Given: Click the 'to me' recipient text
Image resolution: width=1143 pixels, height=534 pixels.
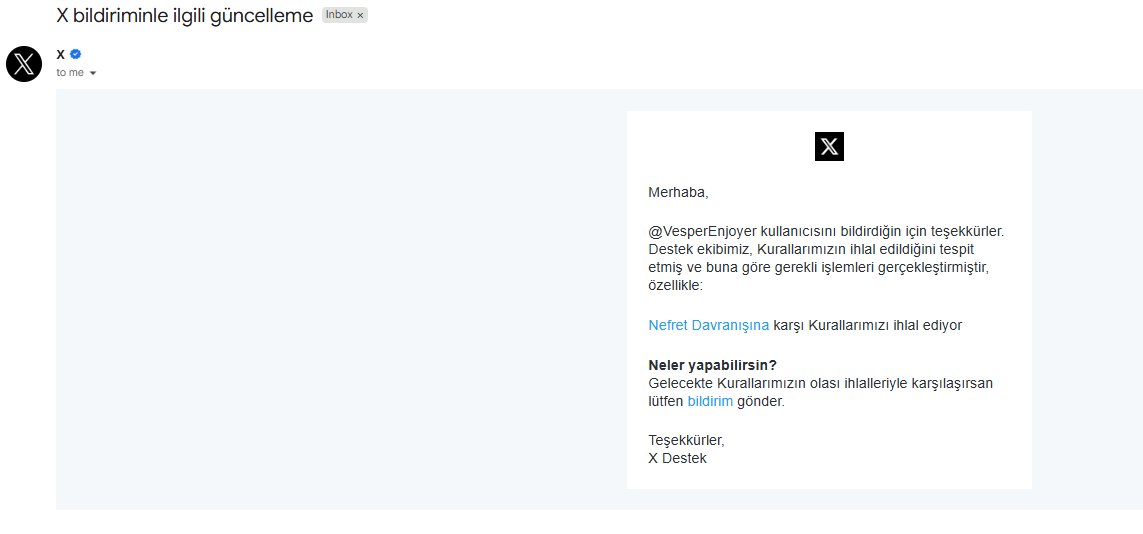Looking at the screenshot, I should tap(70, 73).
